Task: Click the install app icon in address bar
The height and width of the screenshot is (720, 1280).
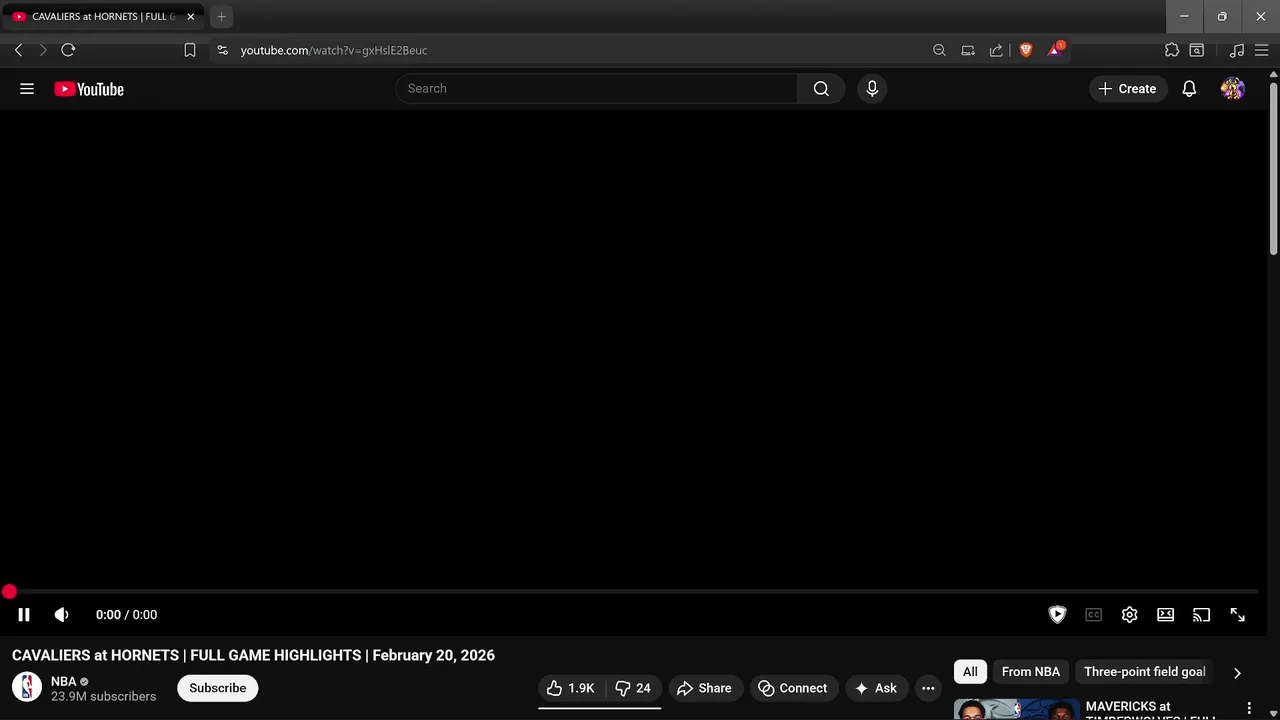Action: coord(968,50)
